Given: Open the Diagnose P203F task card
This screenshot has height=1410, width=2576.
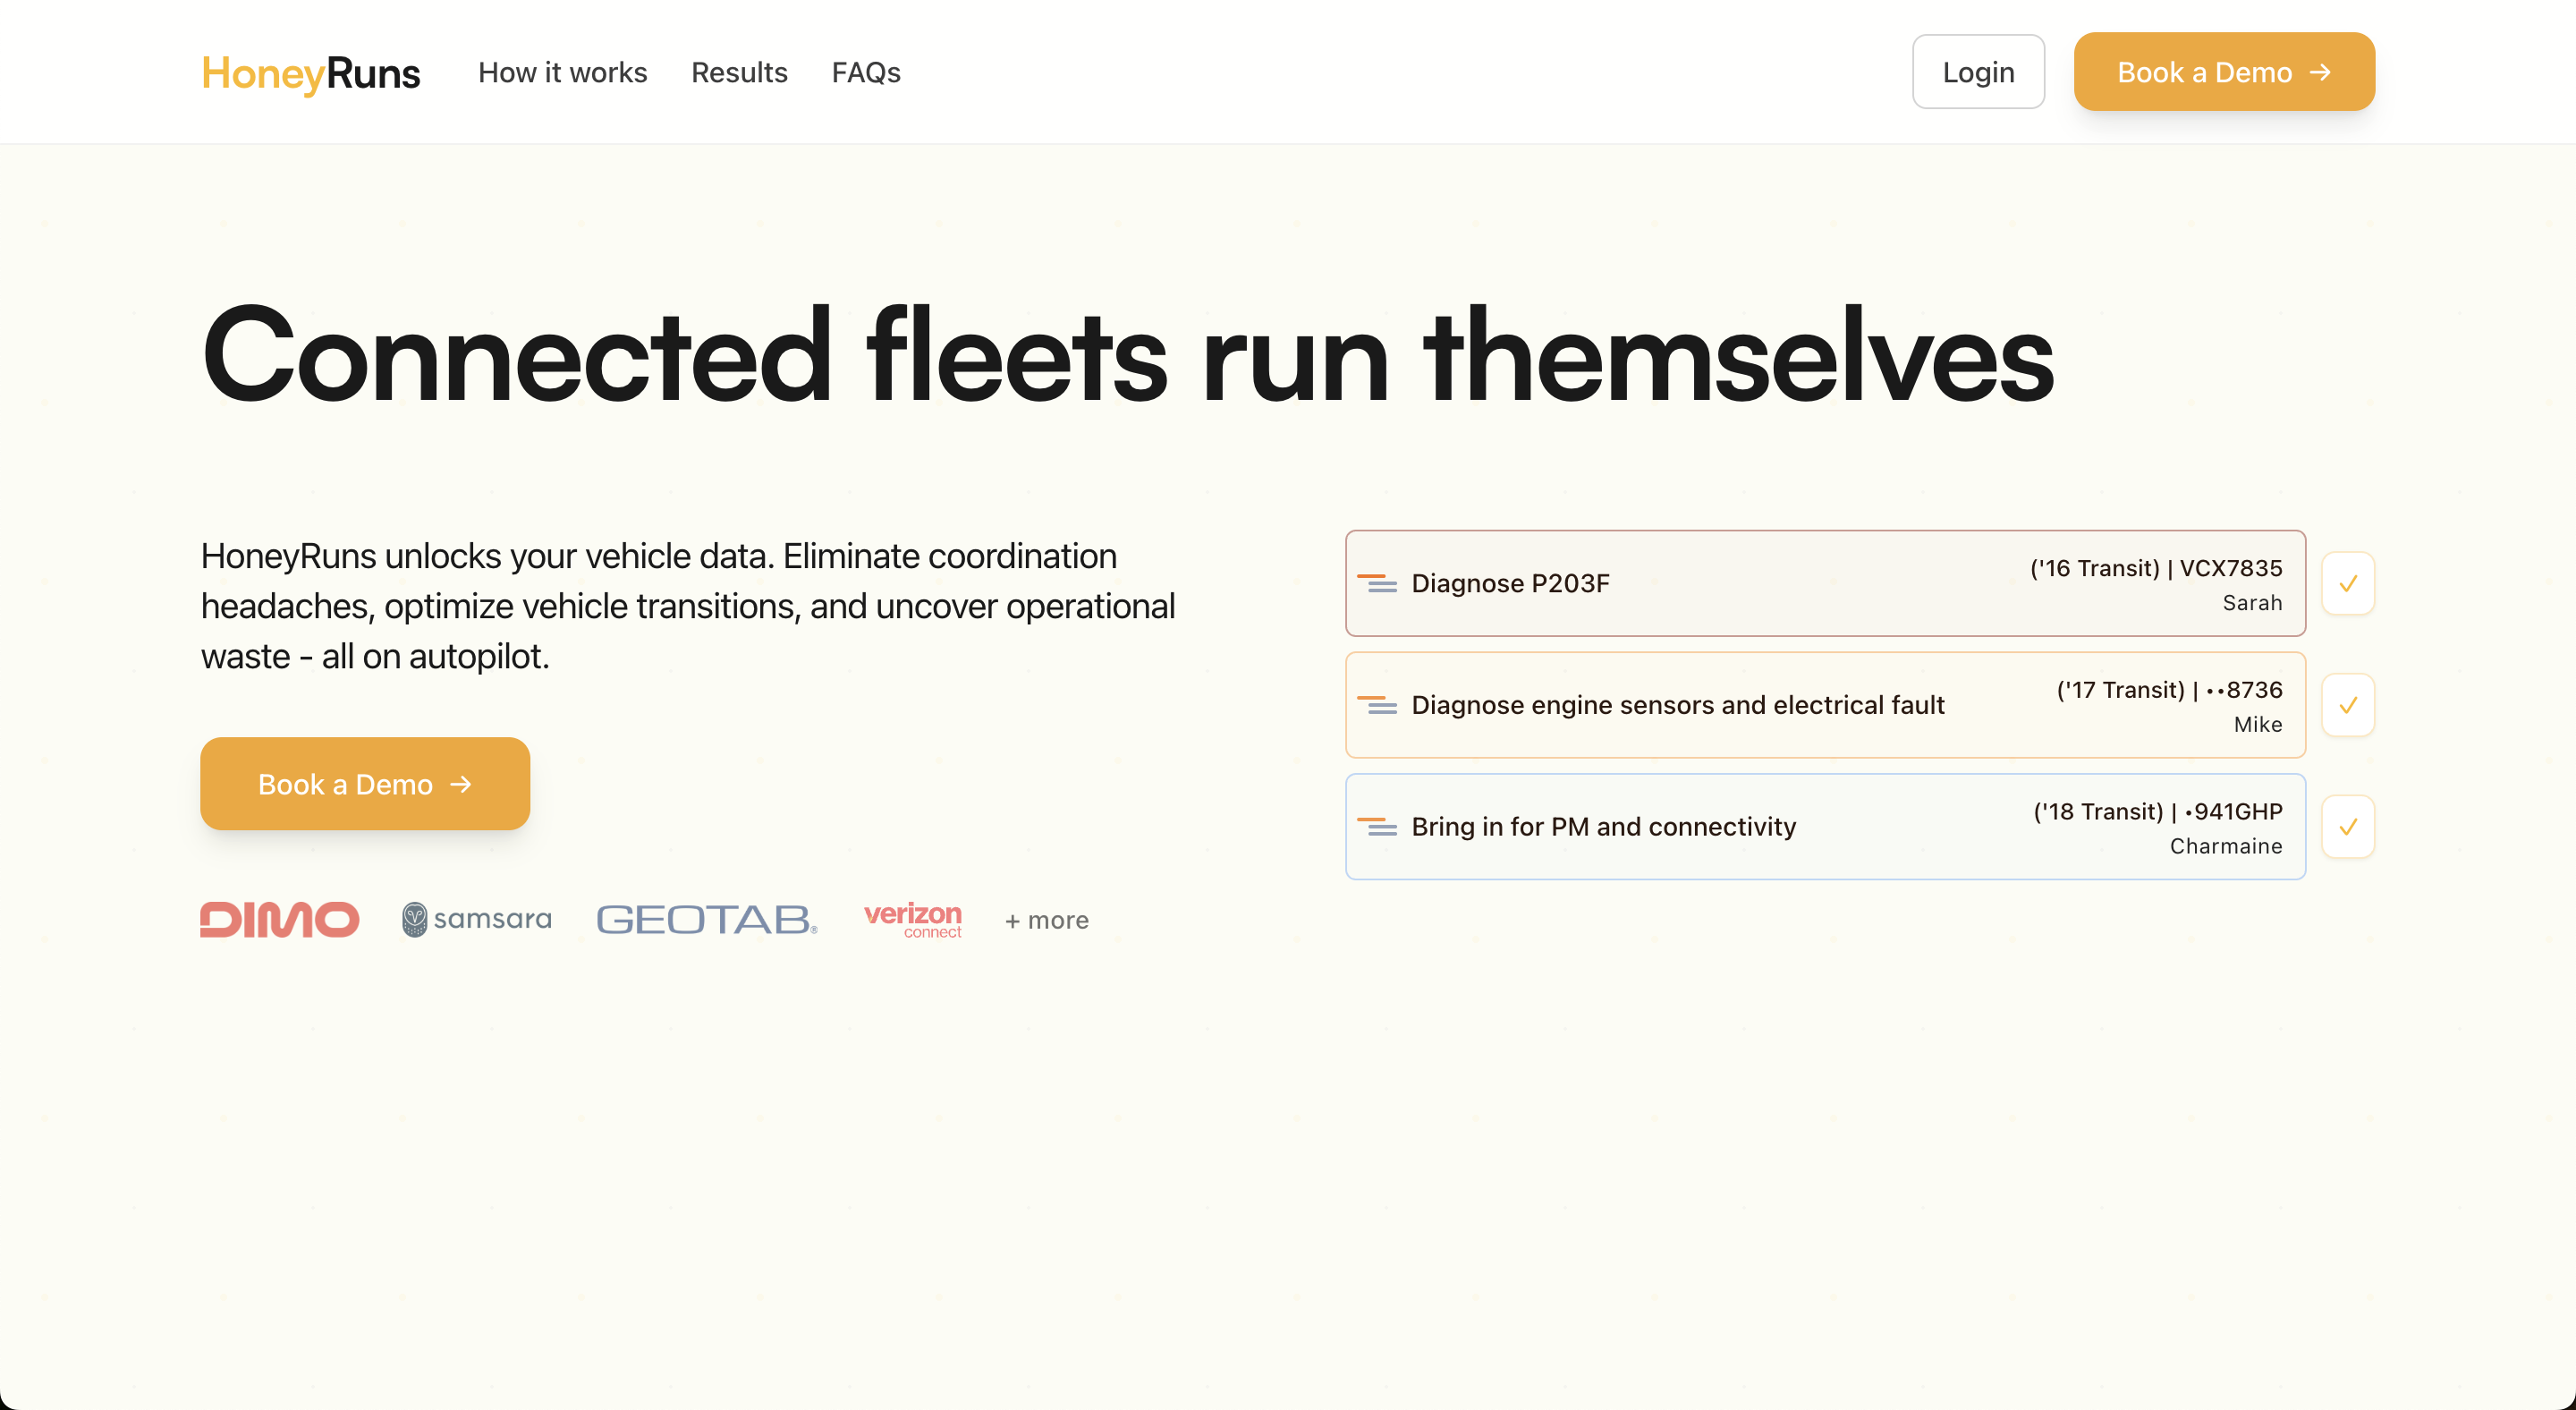Looking at the screenshot, I should click(x=1800, y=583).
